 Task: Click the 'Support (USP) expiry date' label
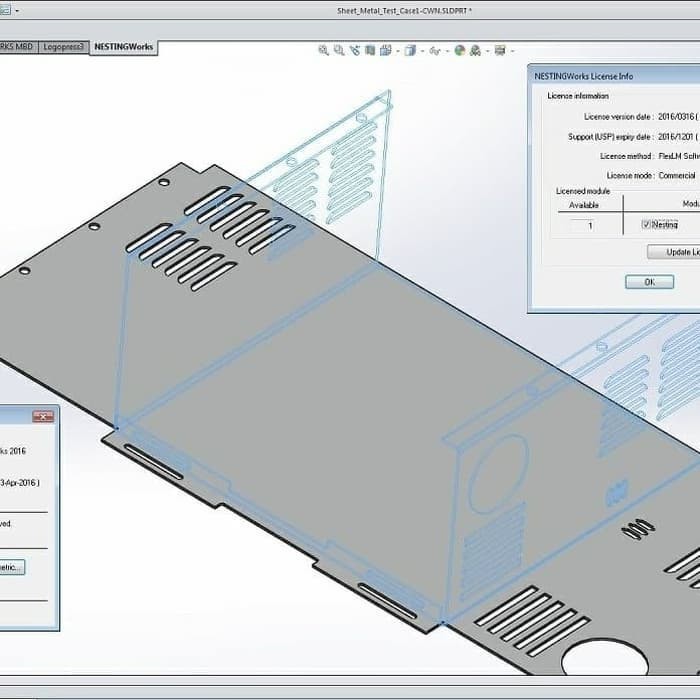coord(611,137)
